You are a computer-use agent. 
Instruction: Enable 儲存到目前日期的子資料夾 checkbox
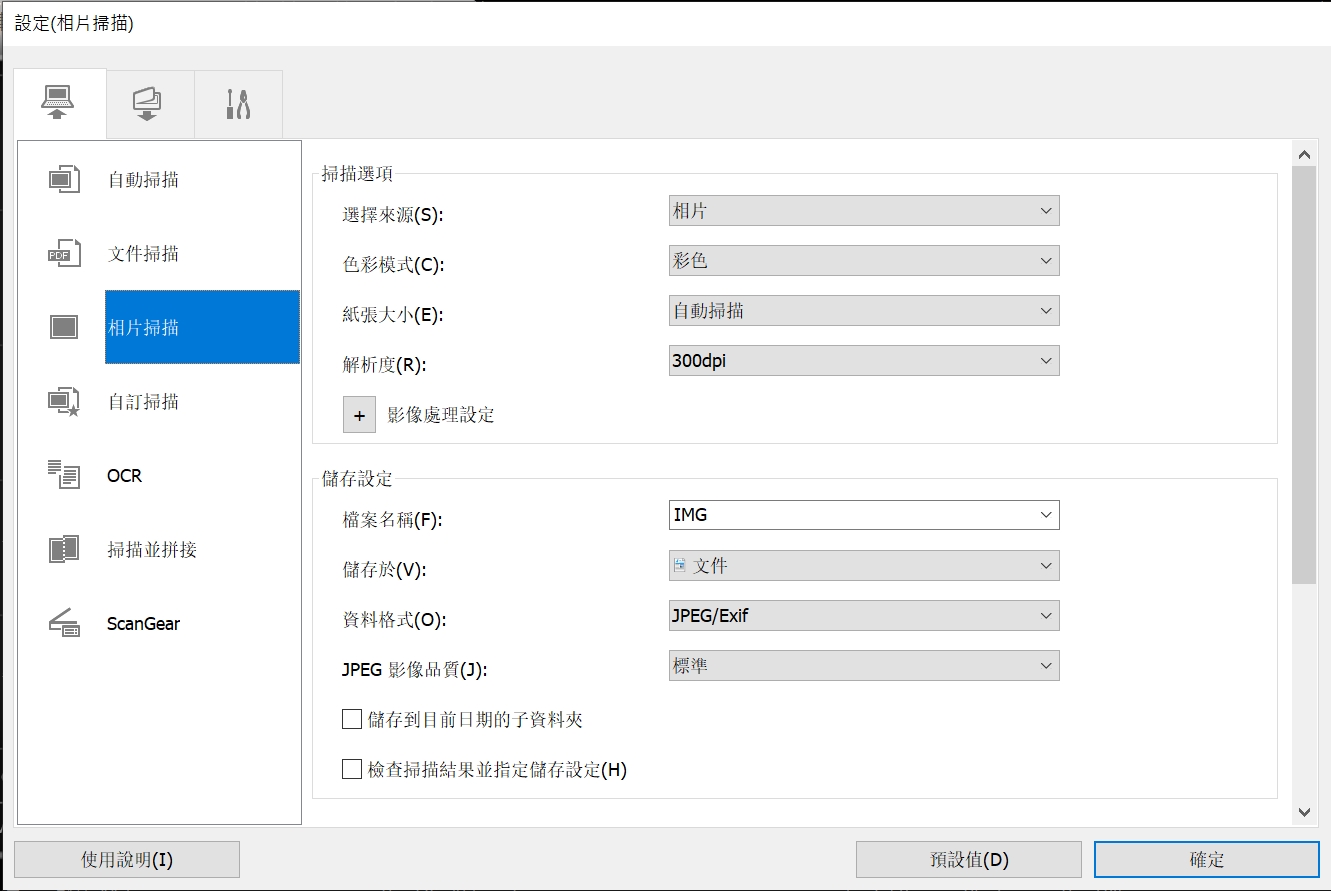point(352,719)
